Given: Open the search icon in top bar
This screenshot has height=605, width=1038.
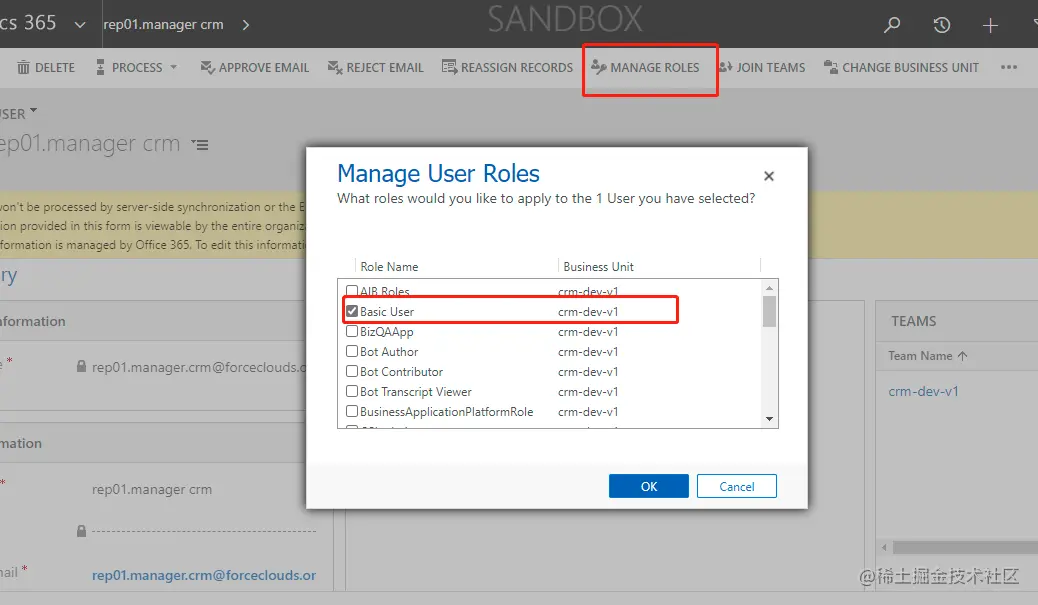Looking at the screenshot, I should point(892,25).
